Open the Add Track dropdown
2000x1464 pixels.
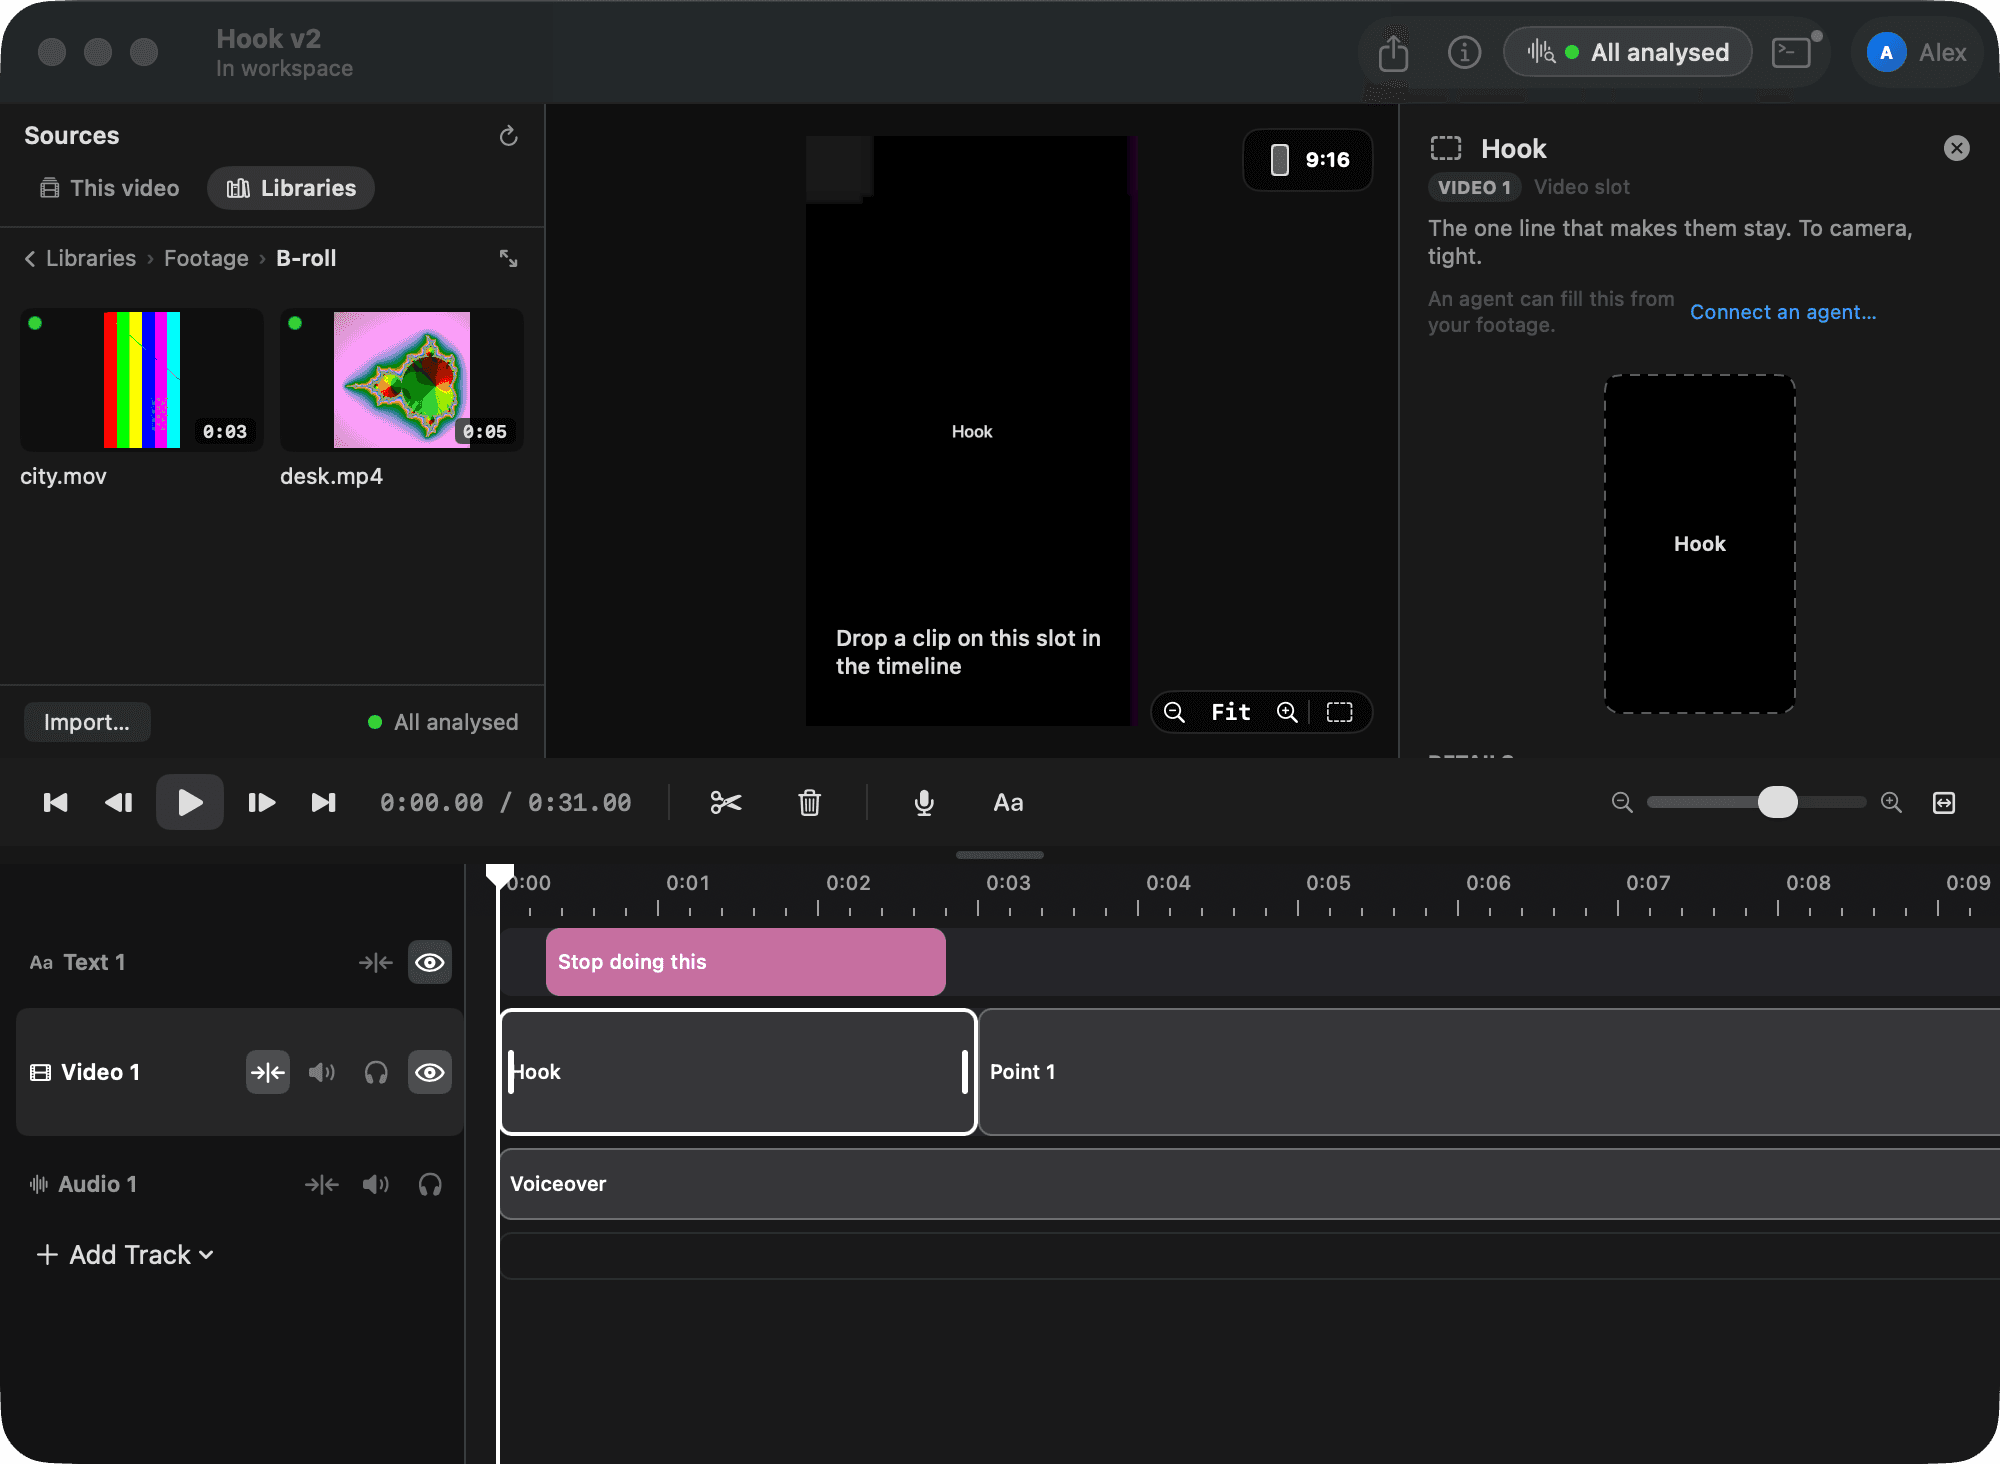tap(126, 1254)
